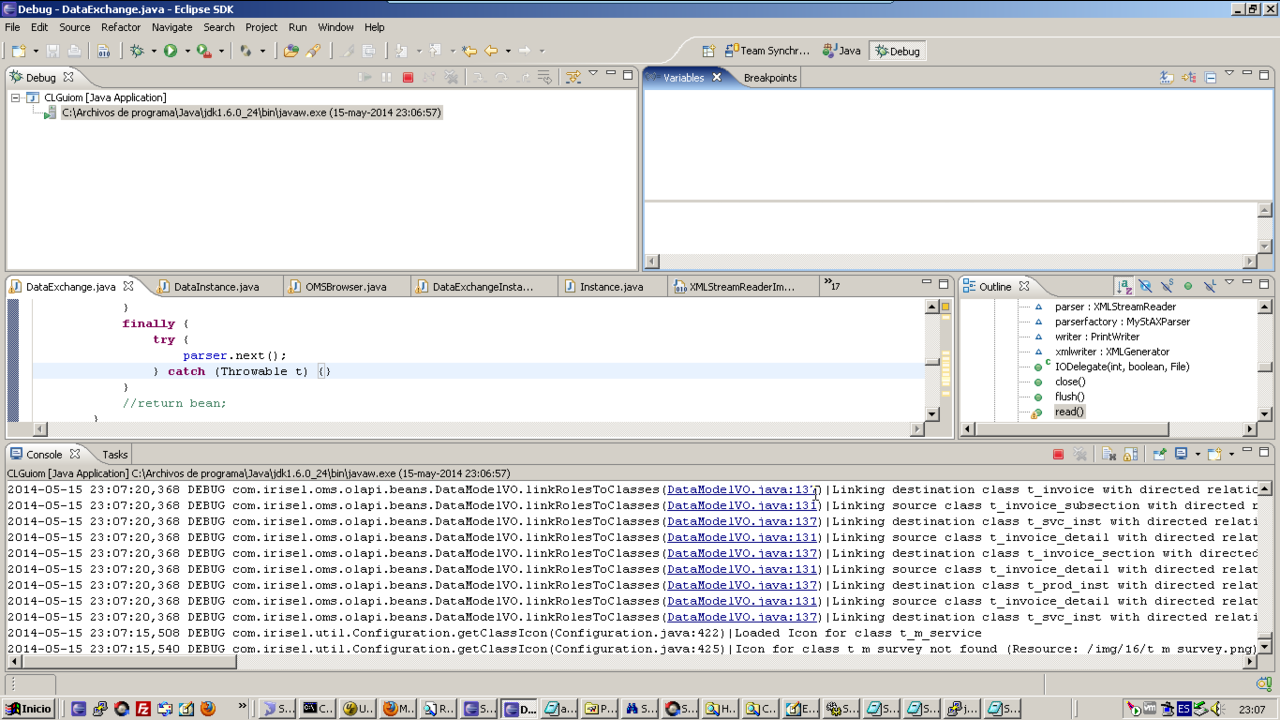Open the File menu
The height and width of the screenshot is (720, 1280).
point(12,27)
